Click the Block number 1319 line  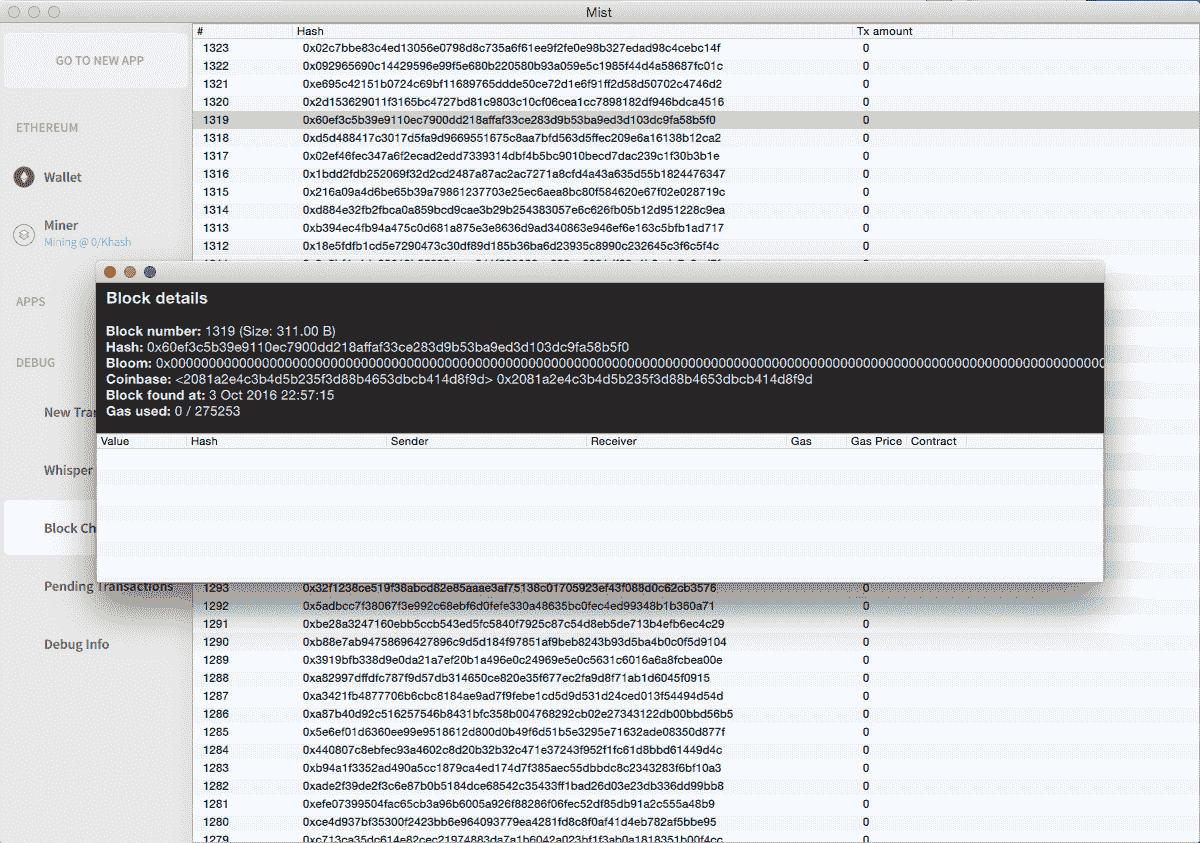[221, 331]
